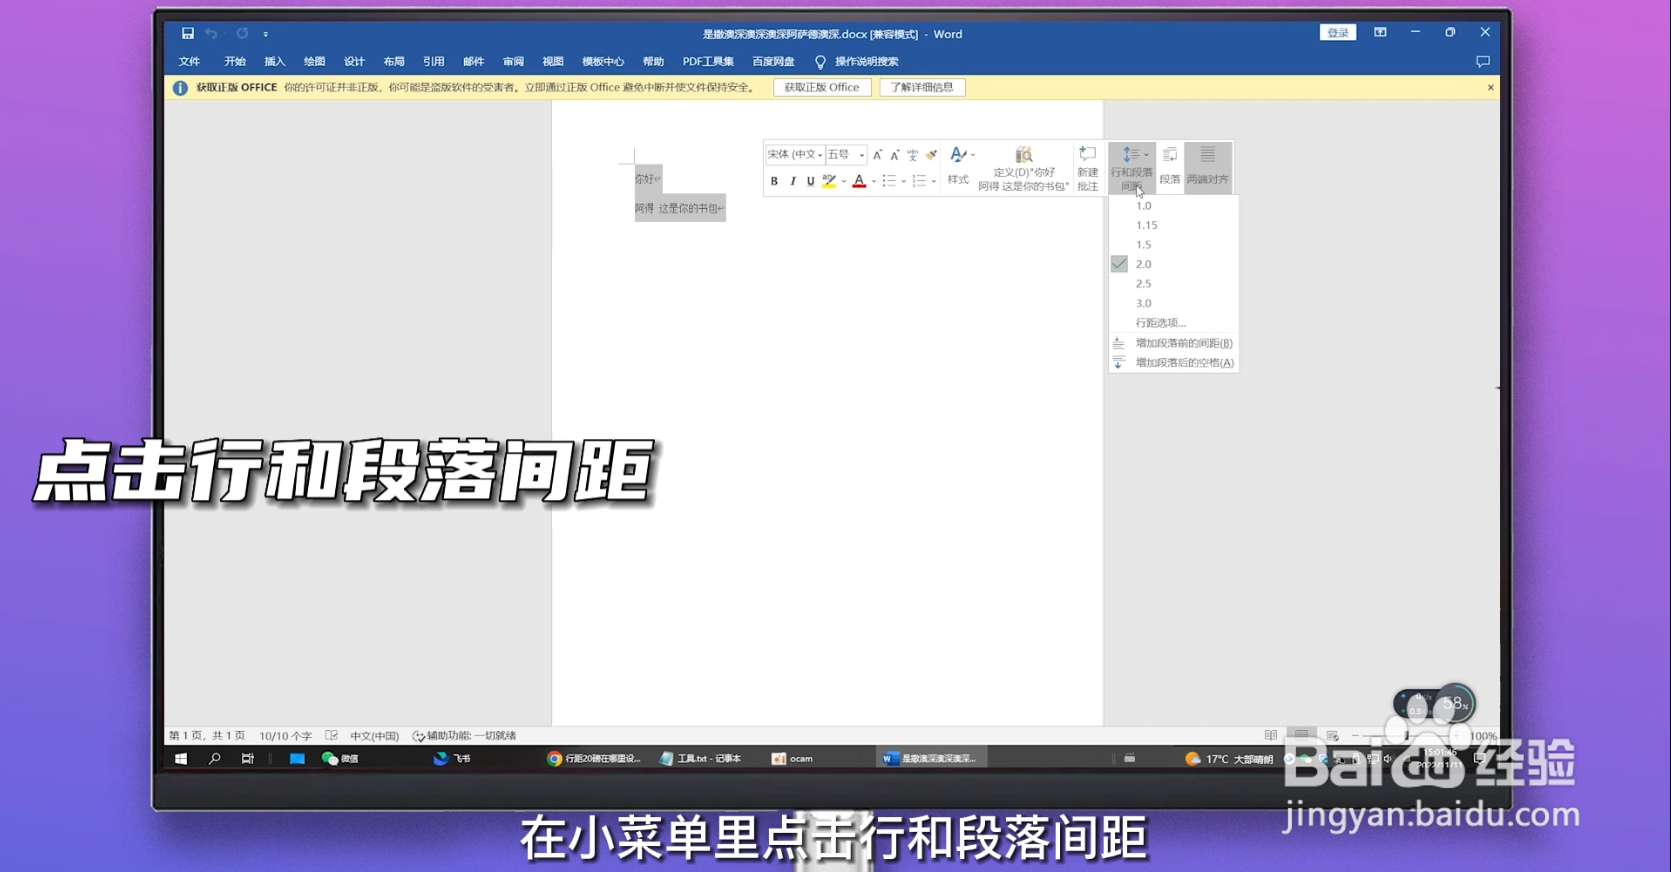
Task: Switch to the 审阅 ribbon tab
Action: (513, 61)
